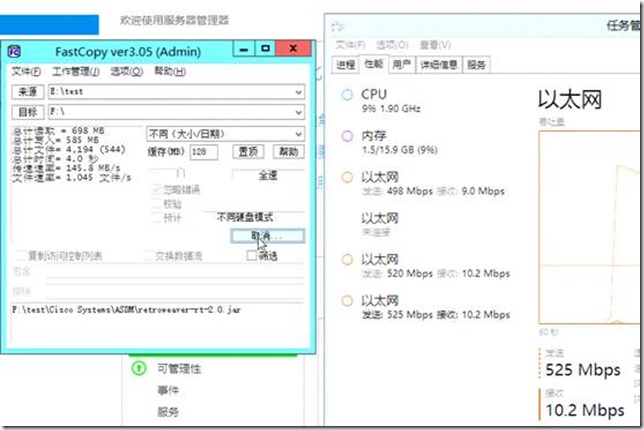This screenshot has height=430, width=644.
Task: Click the CPU circle icon in Task Manager
Action: tap(347, 95)
